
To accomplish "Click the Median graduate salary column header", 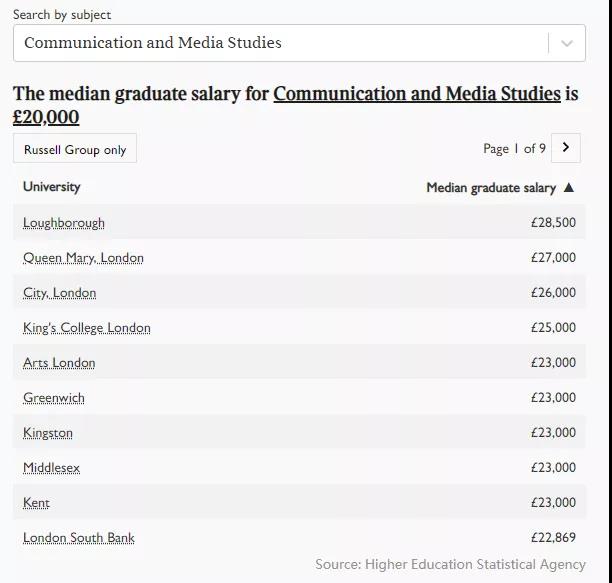I will 490,188.
